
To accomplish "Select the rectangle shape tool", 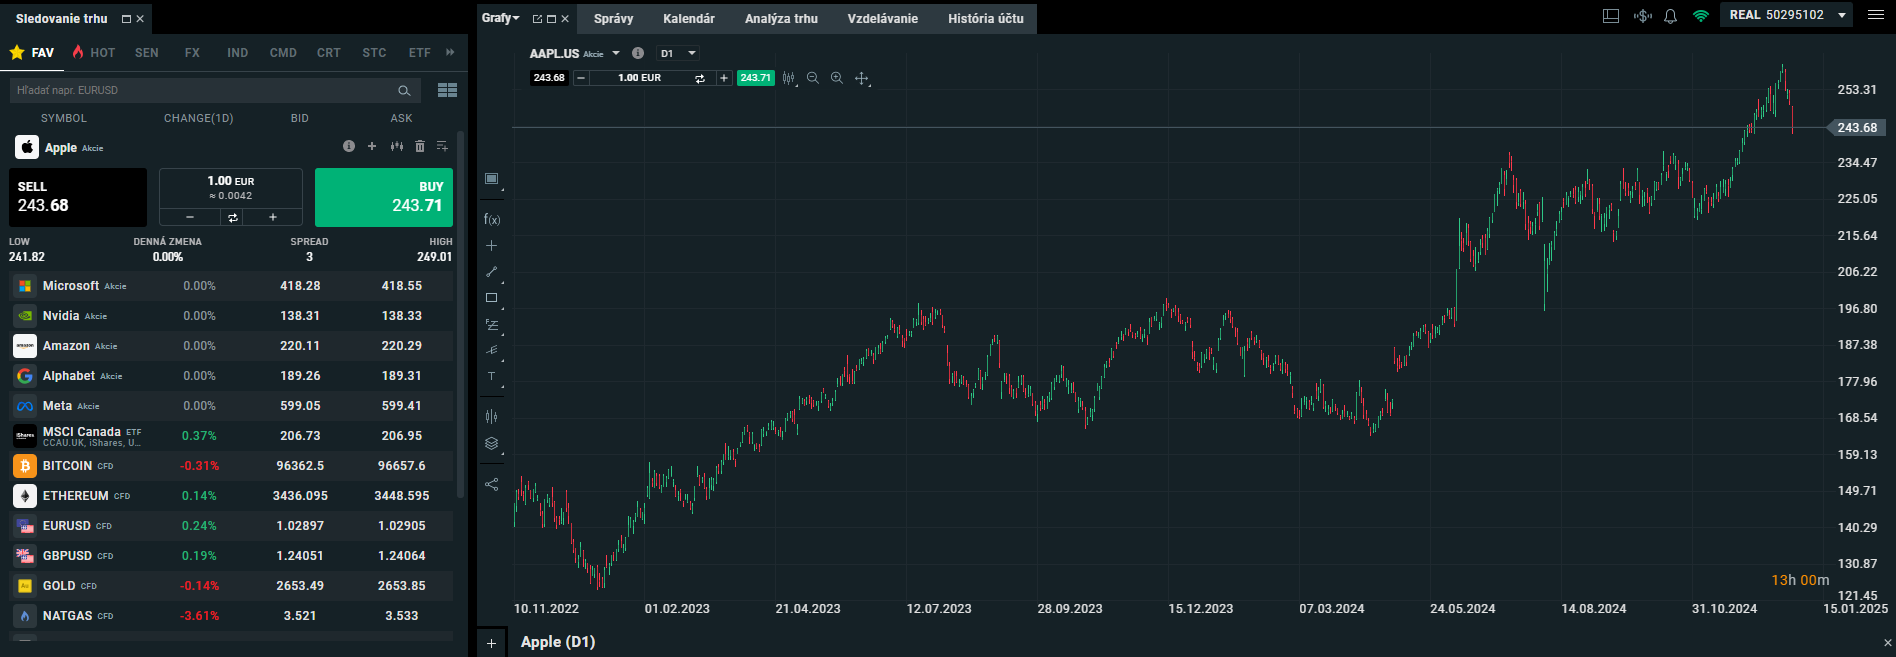I will (491, 298).
